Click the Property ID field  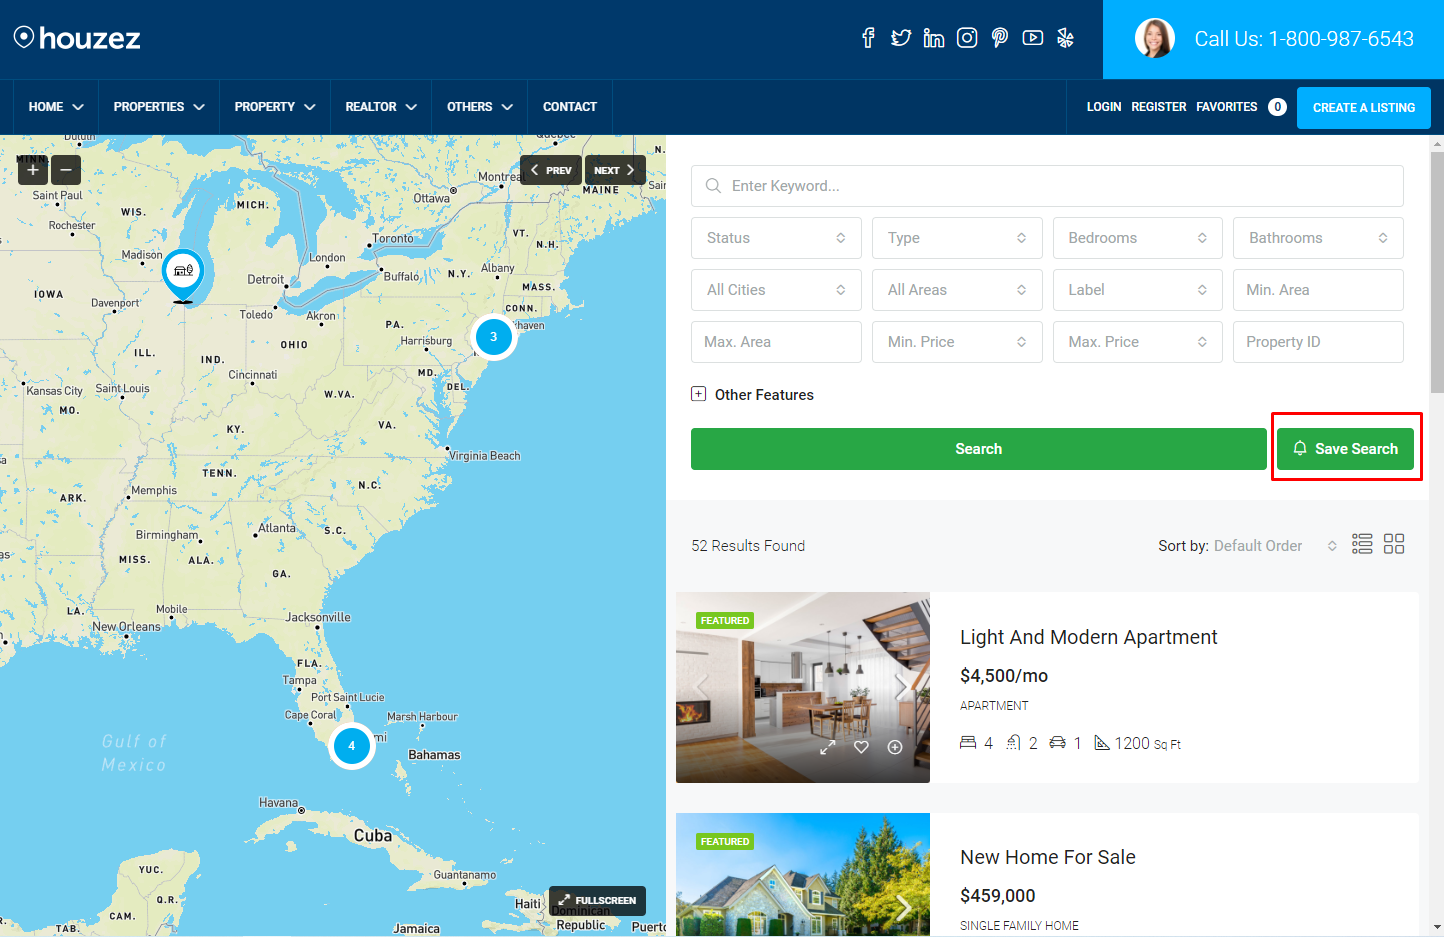pyautogui.click(x=1318, y=342)
